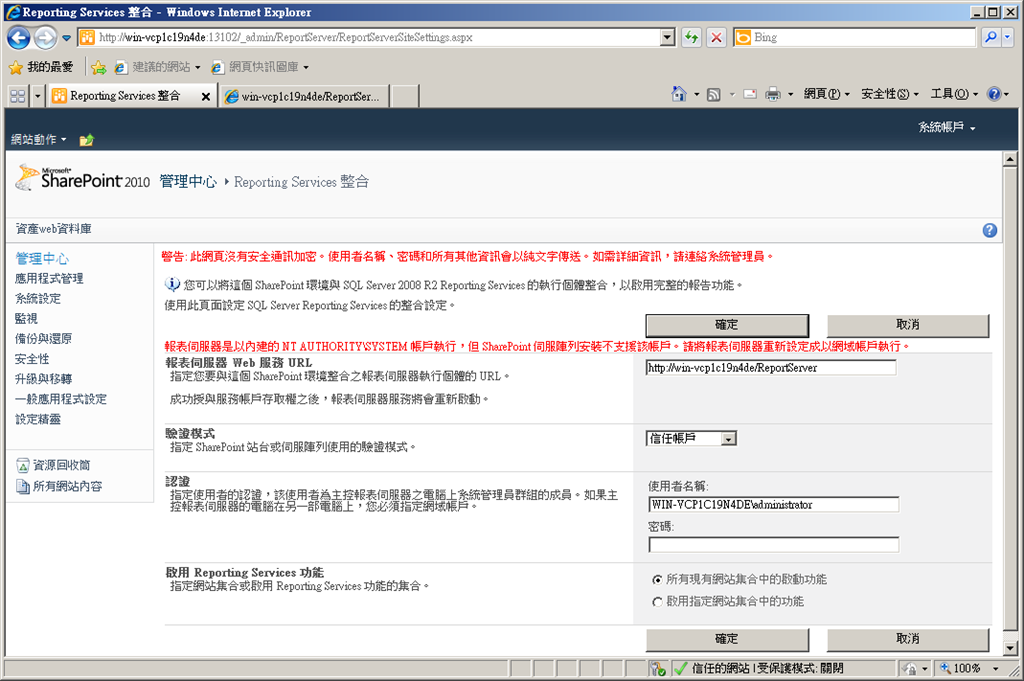The image size is (1024, 681).
Task: Open the zoom level dropdown arrow
Action: click(996, 669)
